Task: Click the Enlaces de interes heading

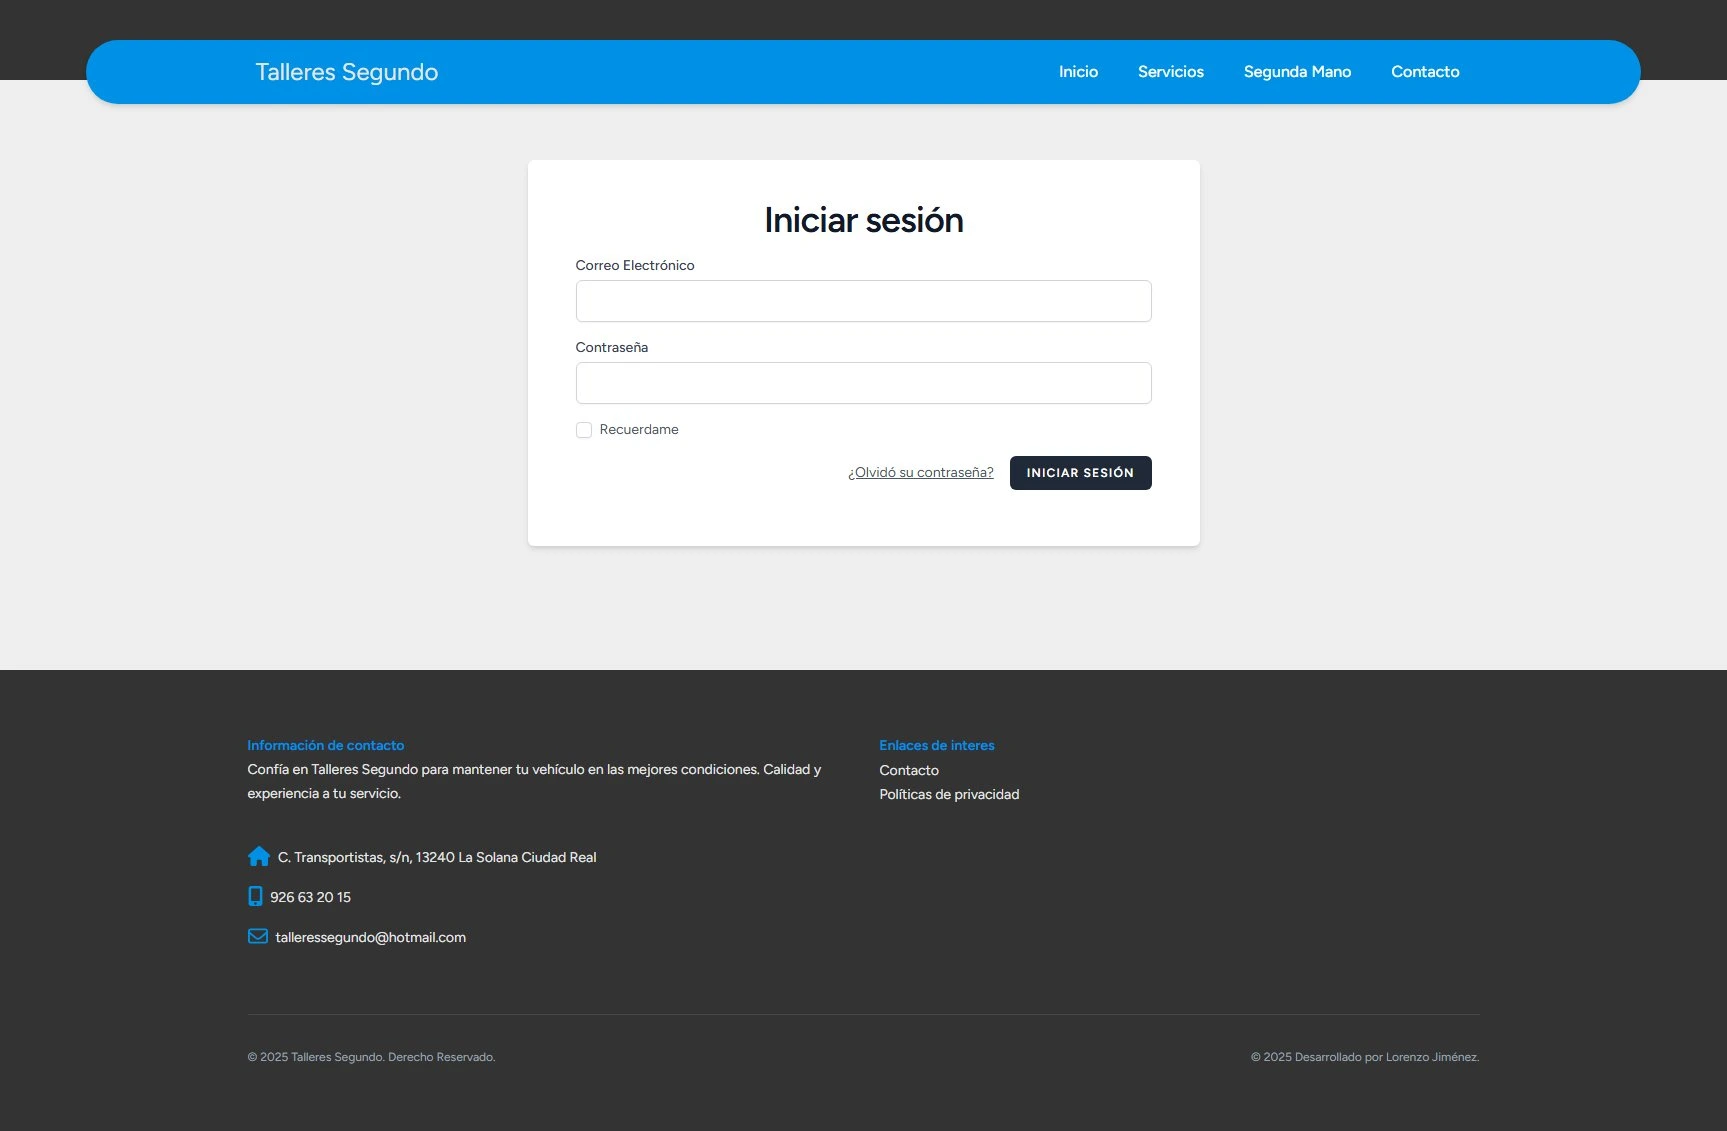Action: pyautogui.click(x=937, y=745)
